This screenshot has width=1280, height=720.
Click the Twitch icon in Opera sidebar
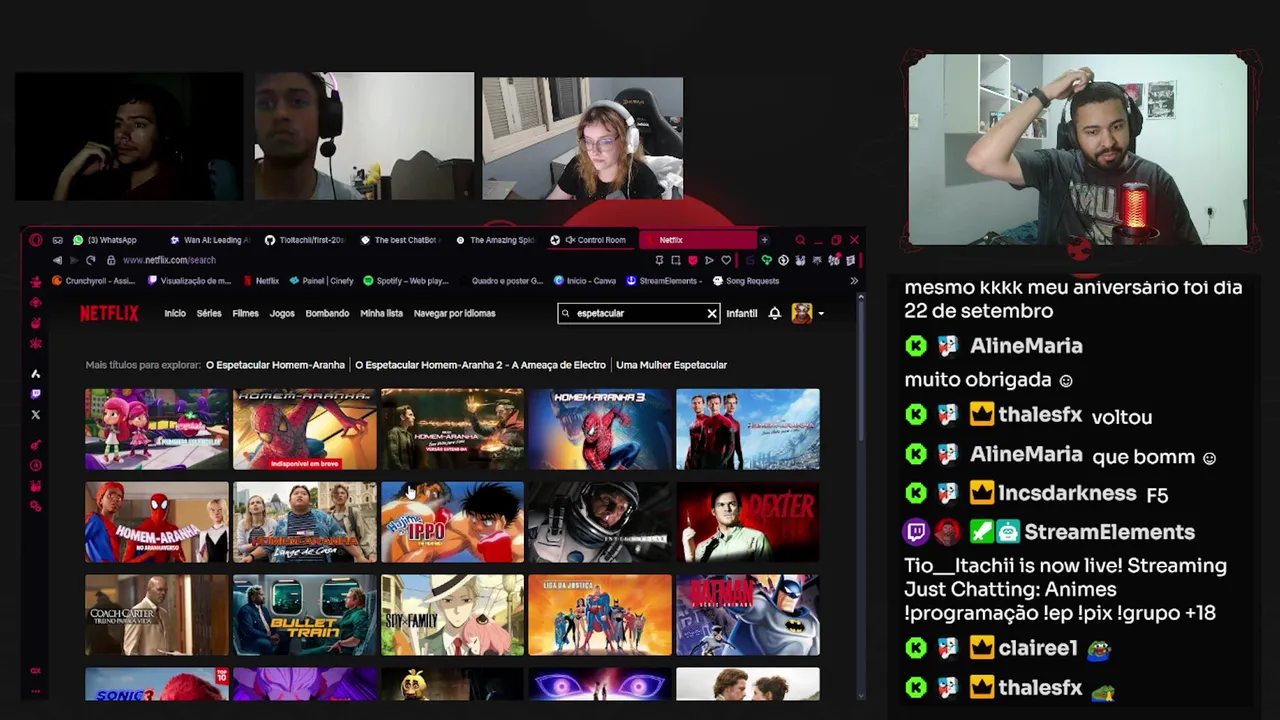[36, 394]
